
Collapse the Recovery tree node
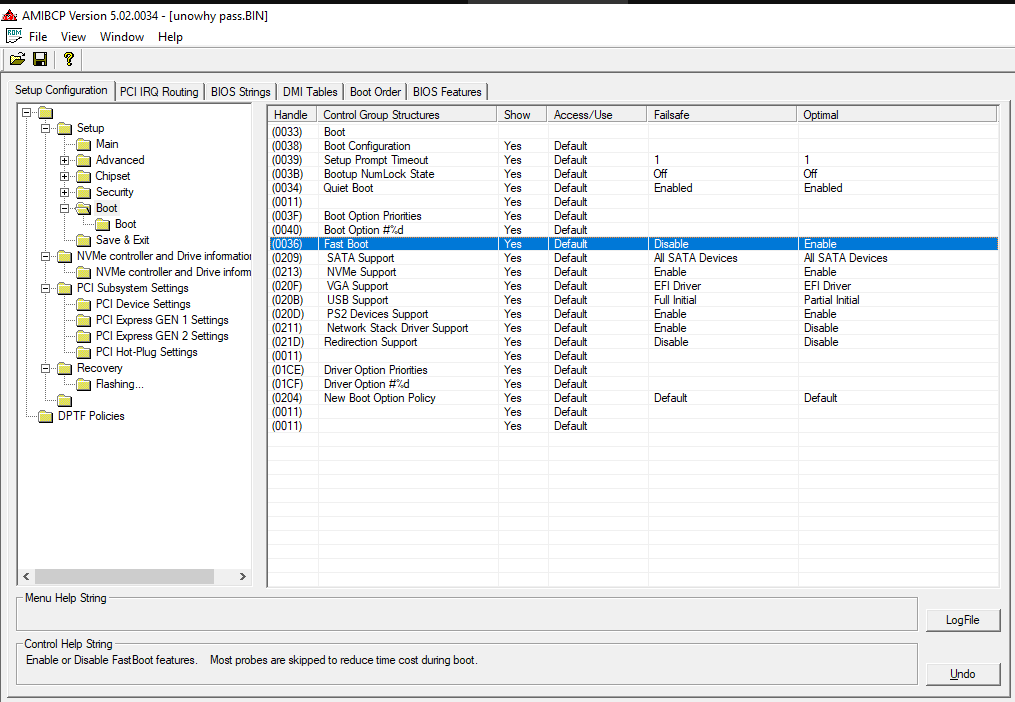click(x=46, y=368)
